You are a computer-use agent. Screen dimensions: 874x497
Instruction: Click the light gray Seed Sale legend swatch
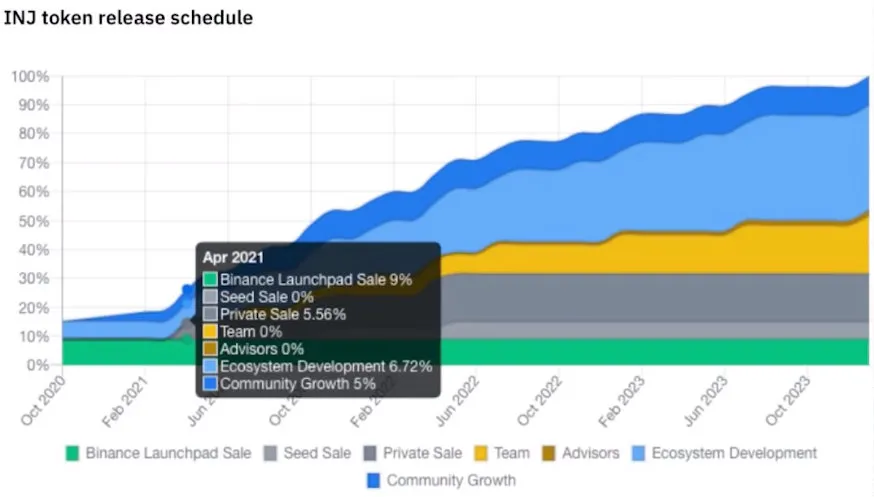coord(269,453)
